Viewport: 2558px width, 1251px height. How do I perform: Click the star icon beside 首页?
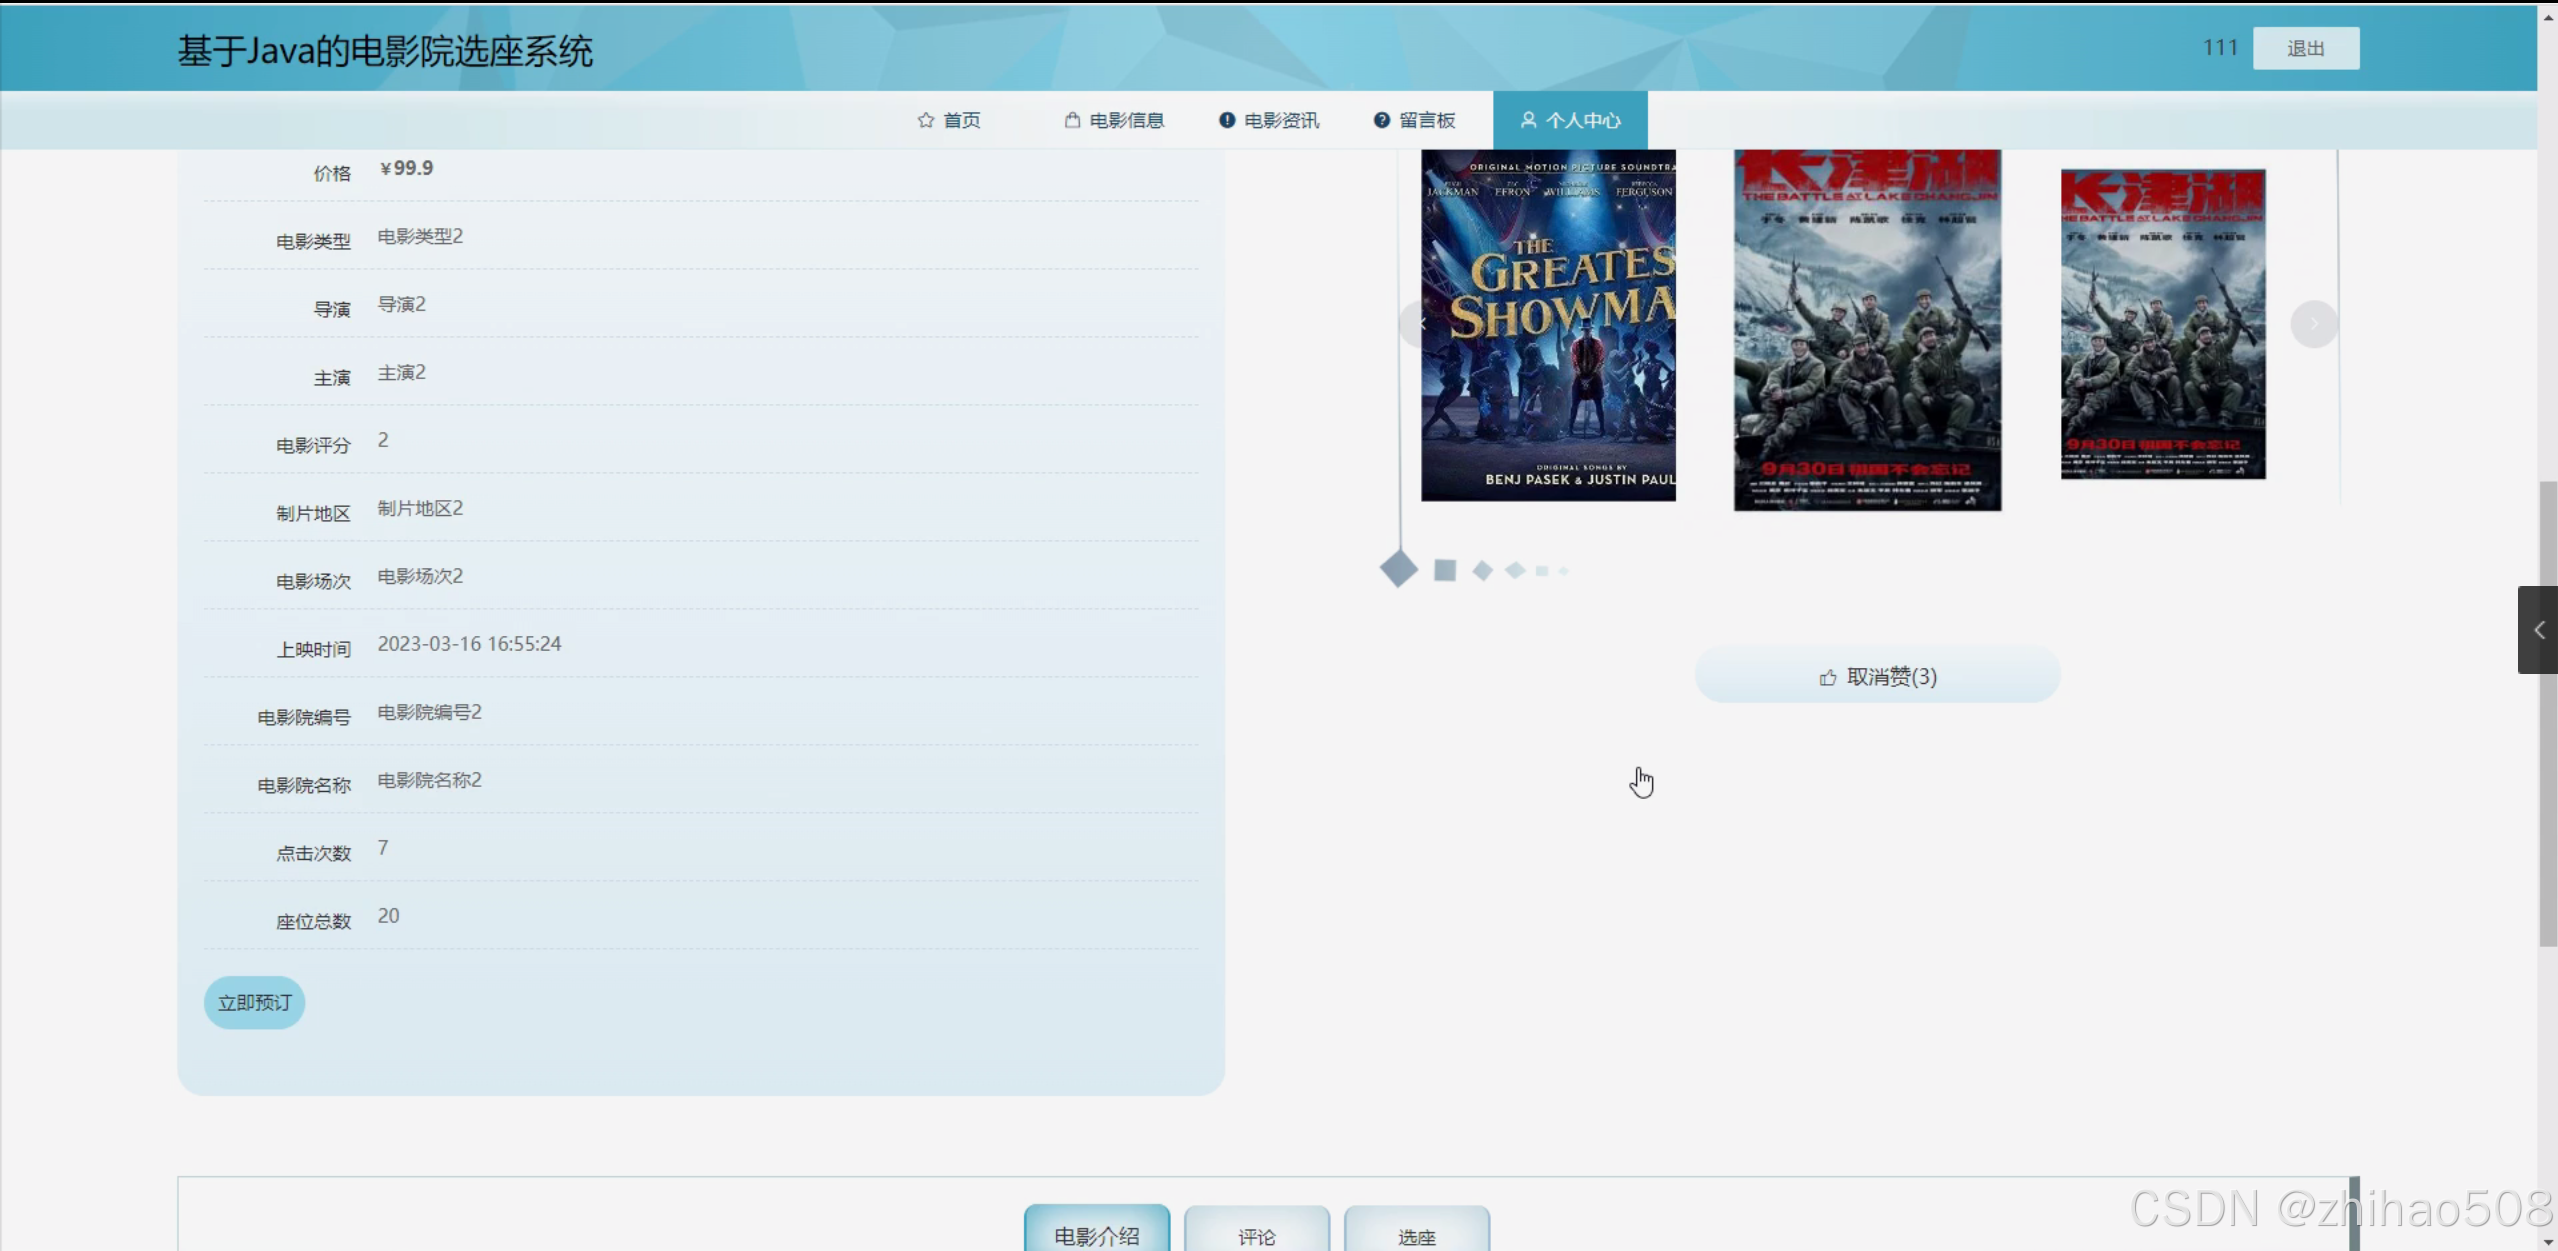pyautogui.click(x=925, y=120)
